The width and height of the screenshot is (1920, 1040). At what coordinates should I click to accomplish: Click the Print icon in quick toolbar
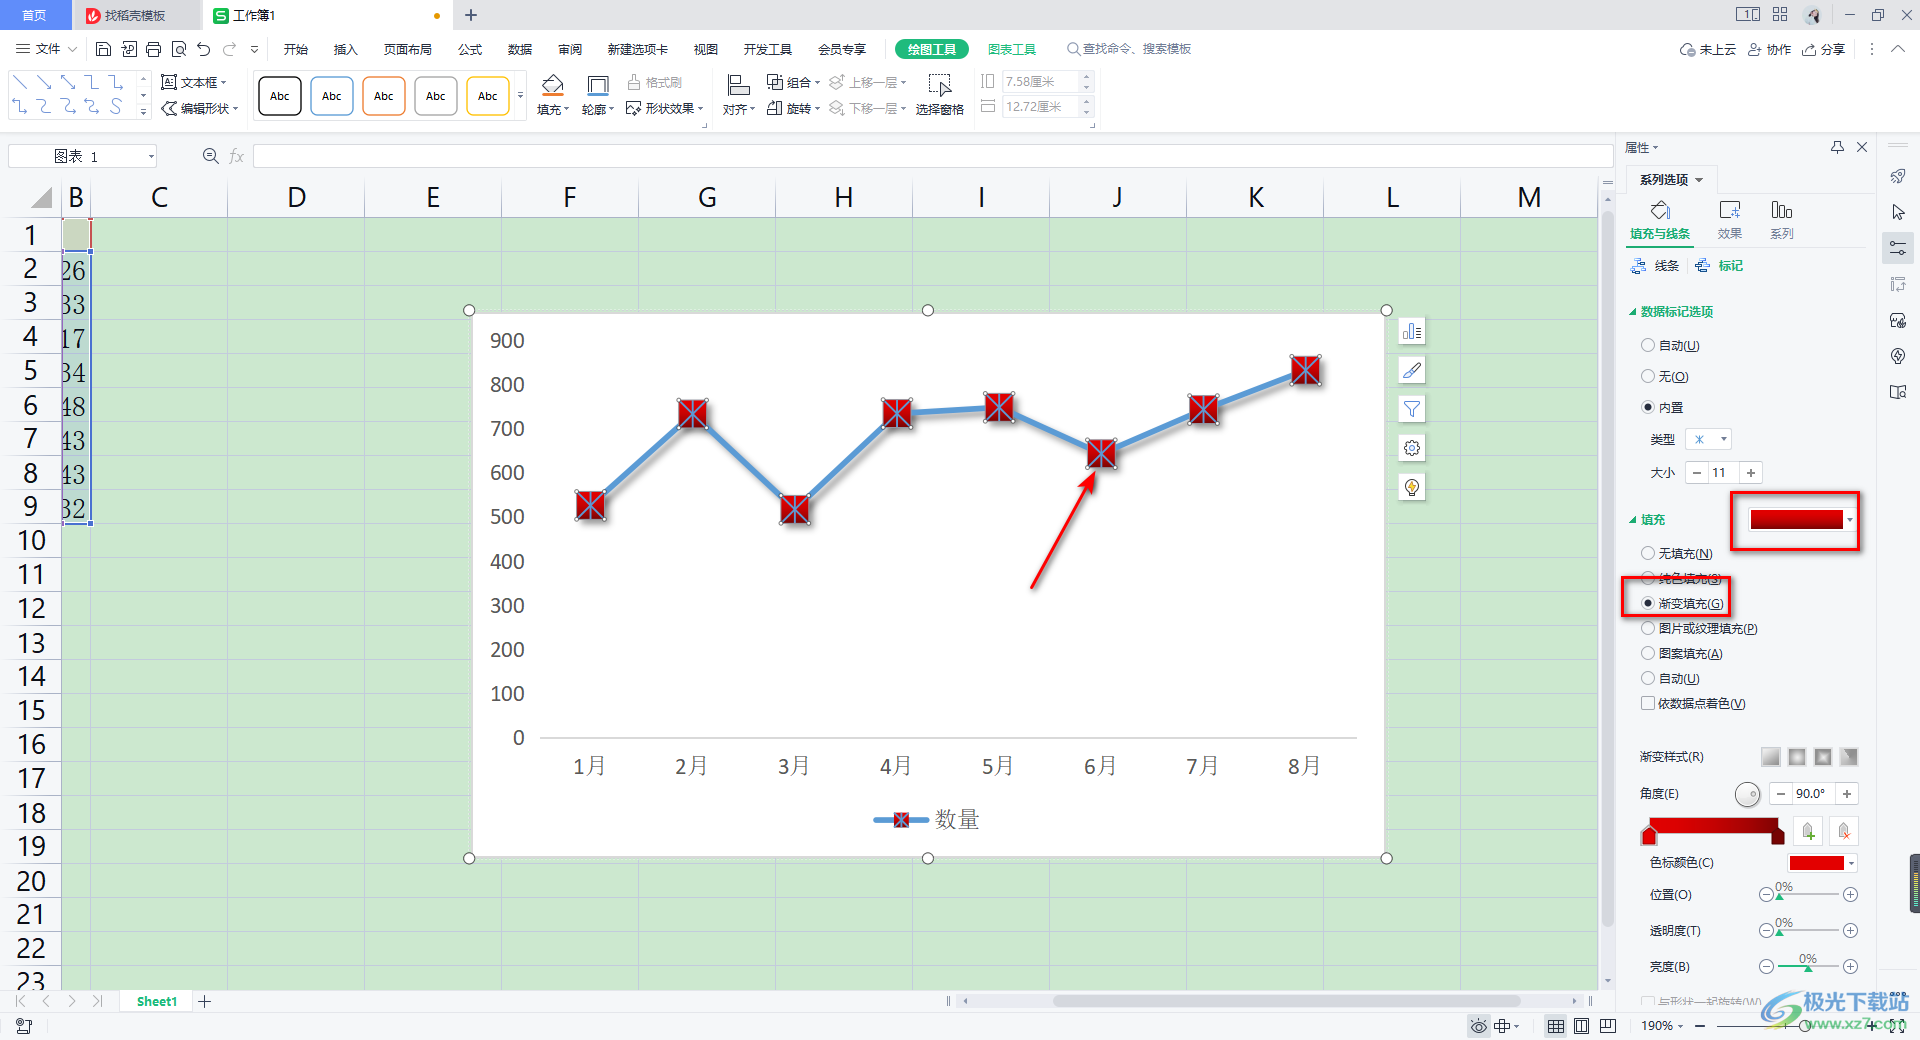(x=153, y=49)
